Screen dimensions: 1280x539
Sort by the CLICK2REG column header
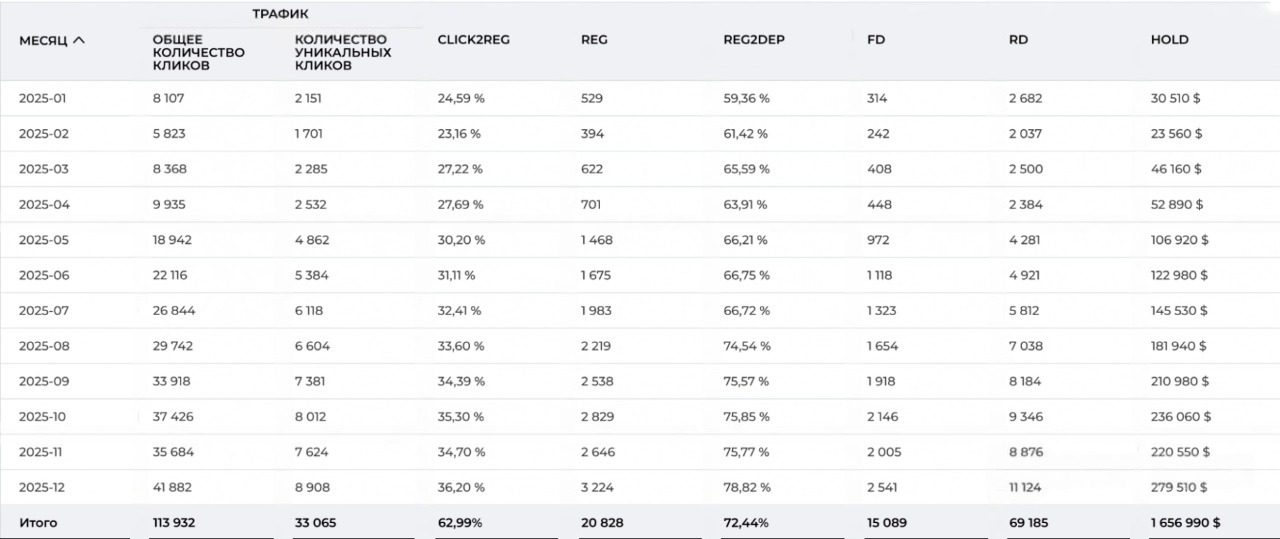tap(473, 40)
